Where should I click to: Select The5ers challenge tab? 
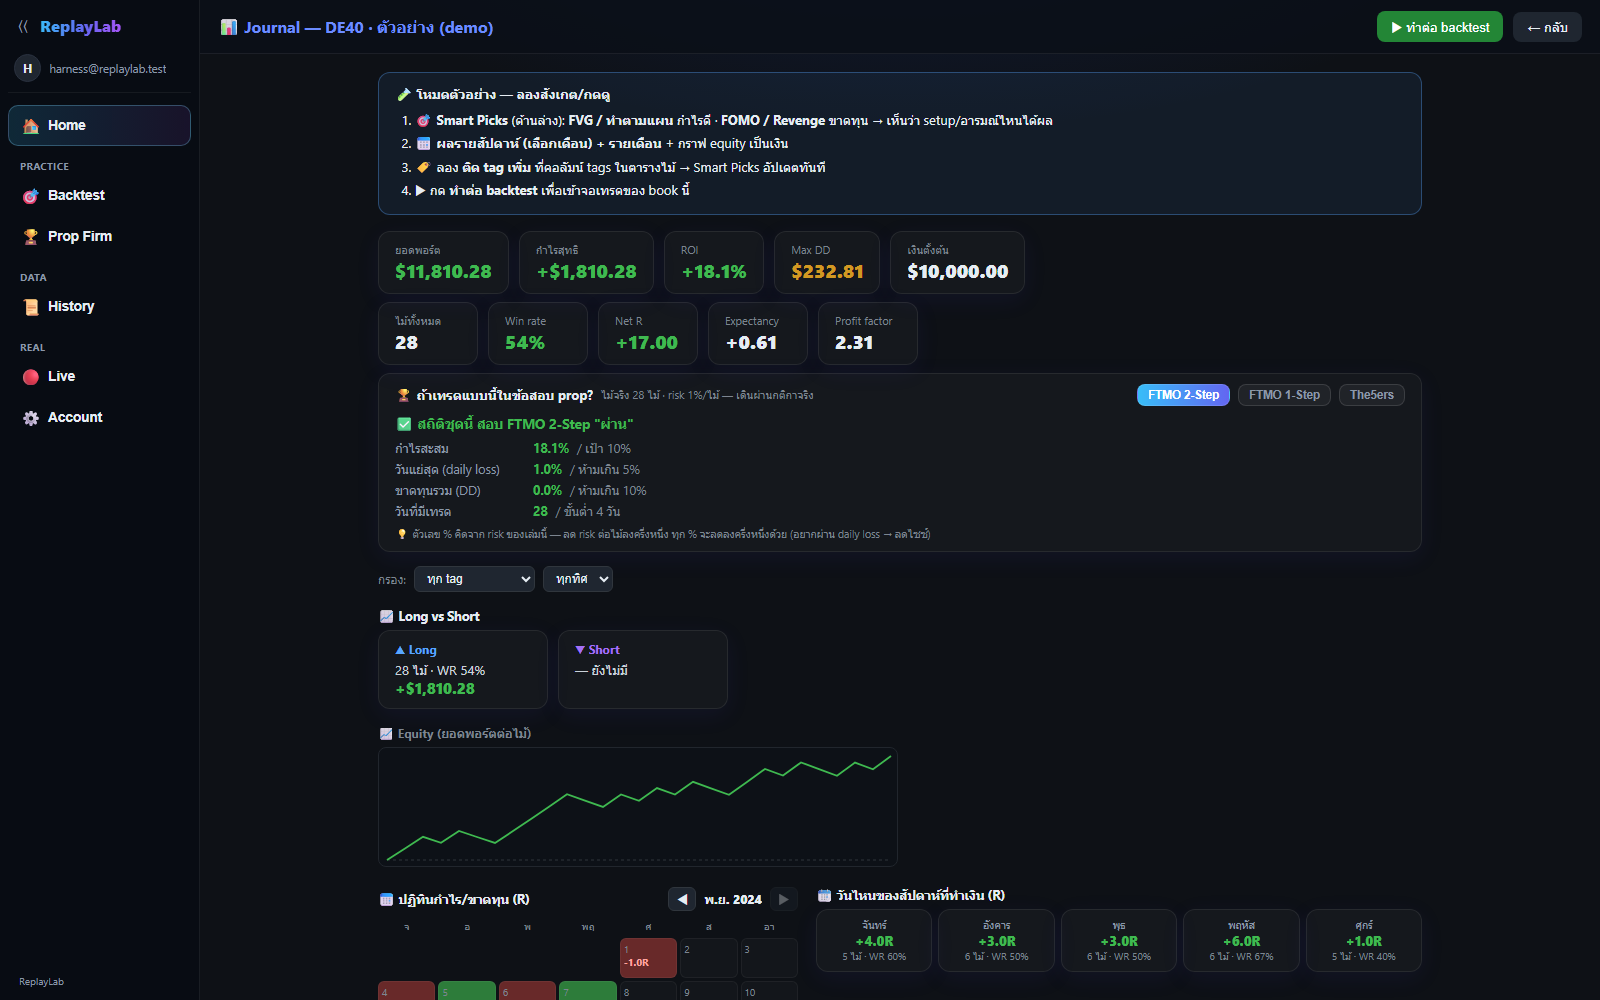(x=1372, y=395)
